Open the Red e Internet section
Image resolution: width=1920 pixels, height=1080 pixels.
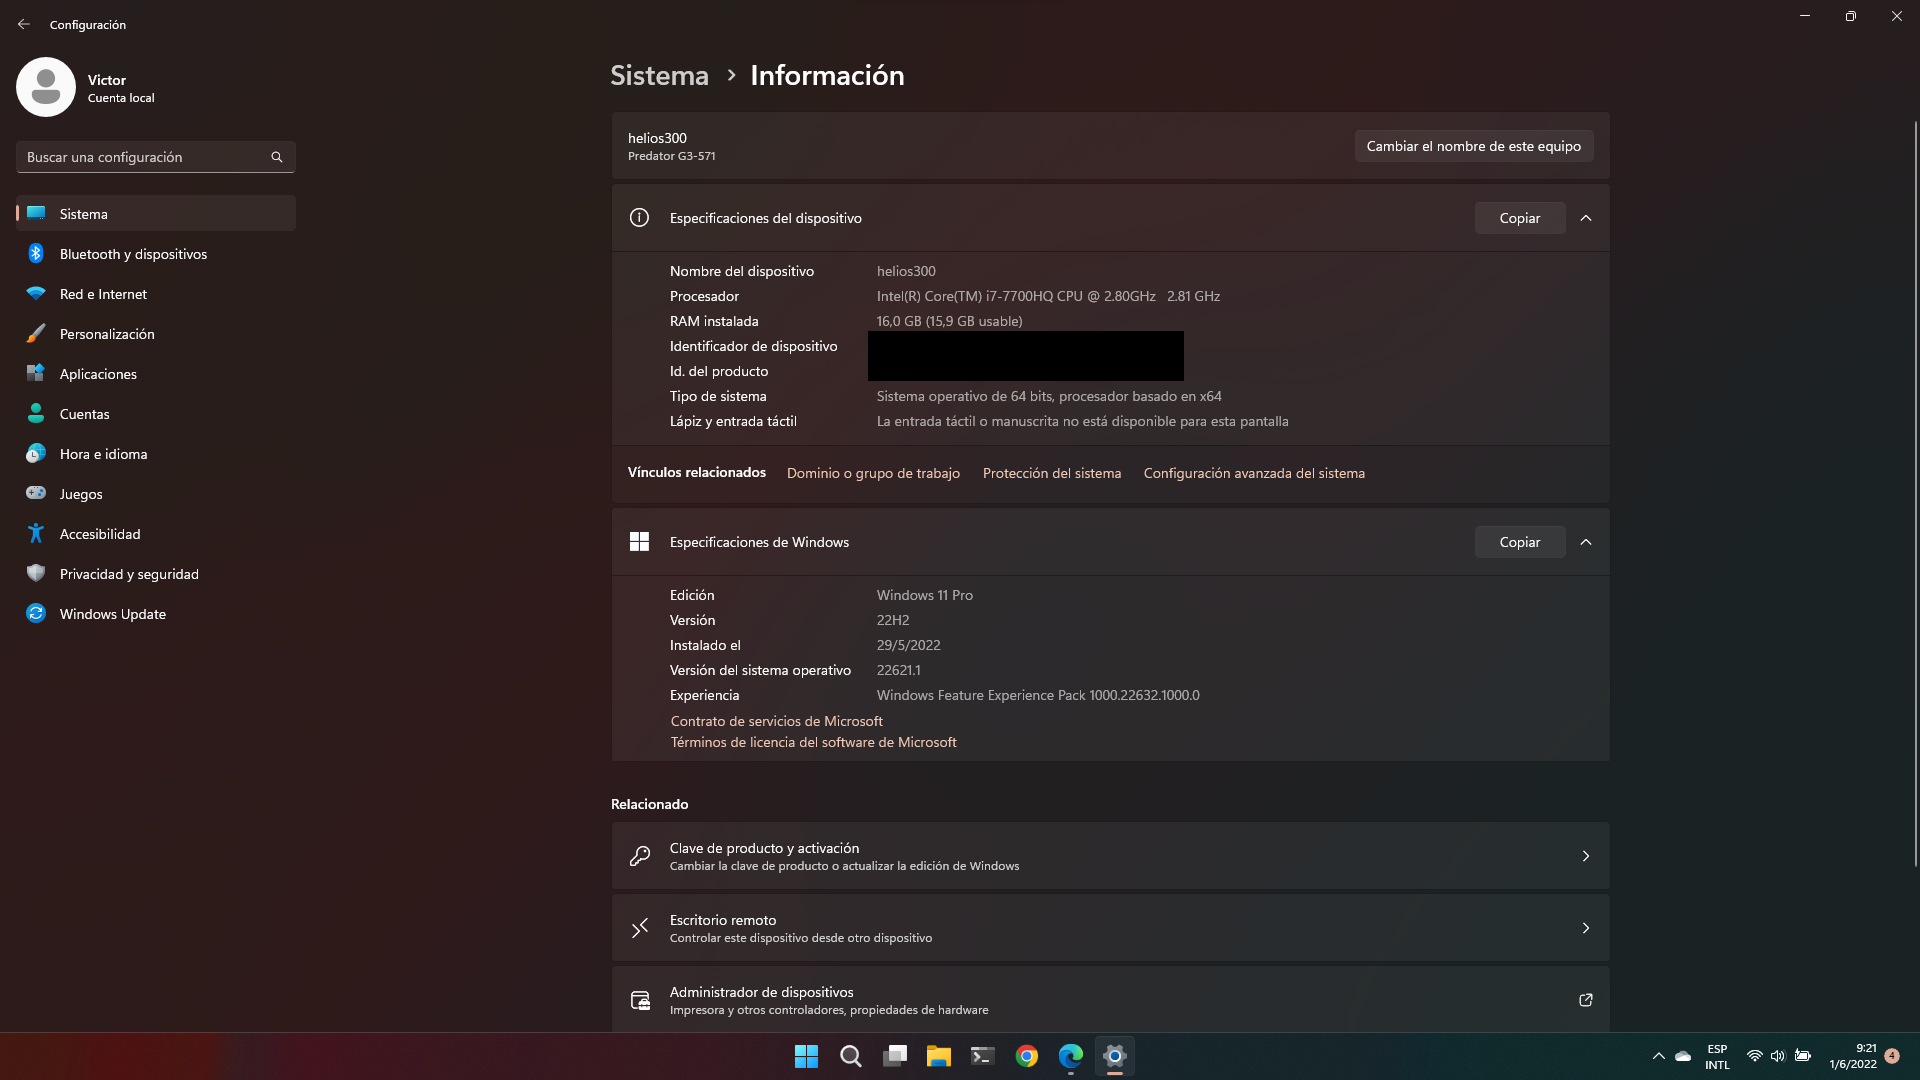[103, 294]
